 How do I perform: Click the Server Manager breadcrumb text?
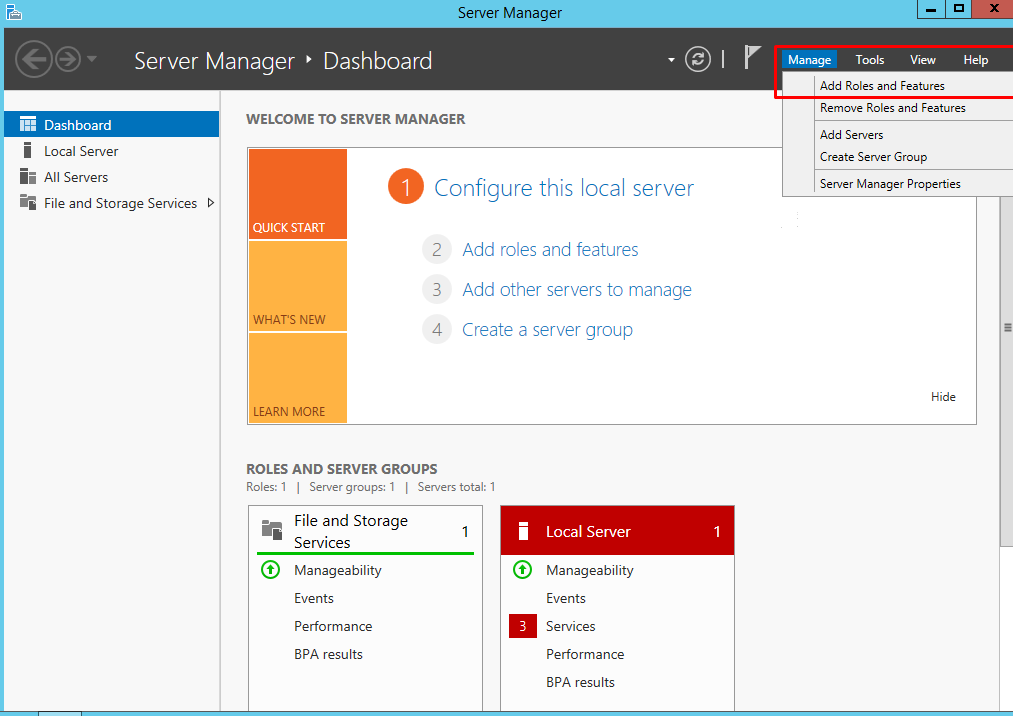point(214,61)
